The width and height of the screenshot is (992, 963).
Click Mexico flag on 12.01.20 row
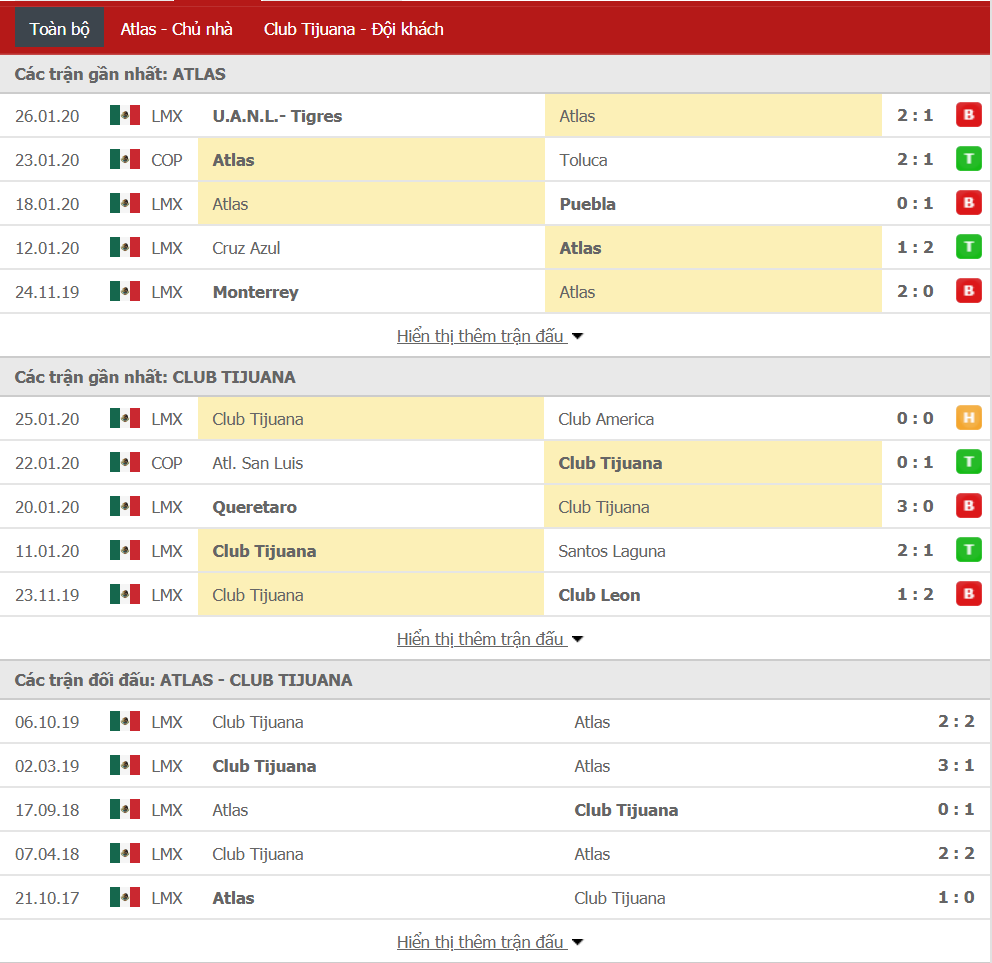[x=125, y=247]
